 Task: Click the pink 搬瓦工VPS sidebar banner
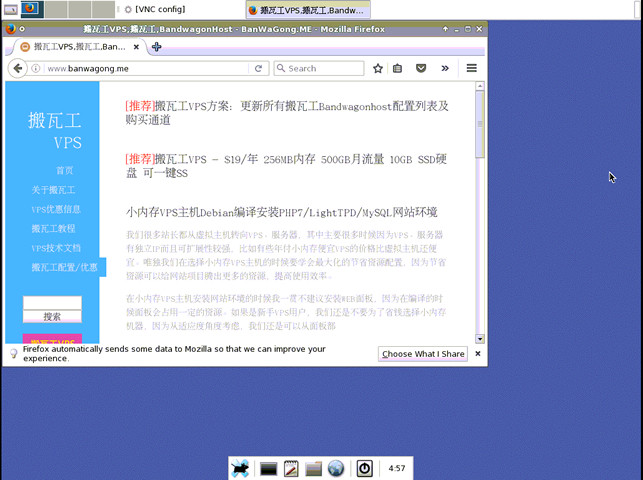[52, 339]
